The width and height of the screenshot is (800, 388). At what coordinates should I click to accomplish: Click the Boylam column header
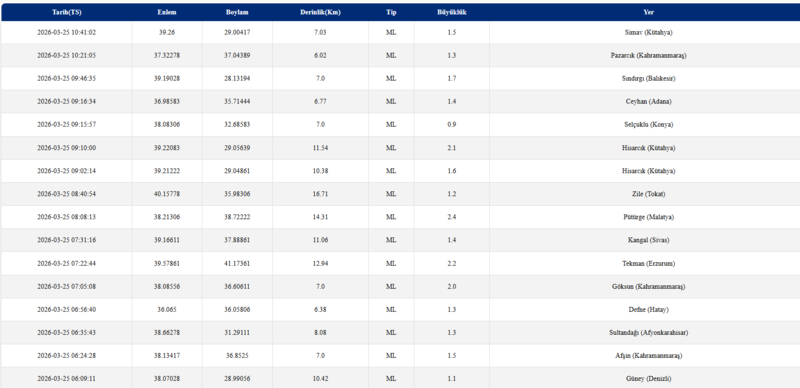click(237, 13)
